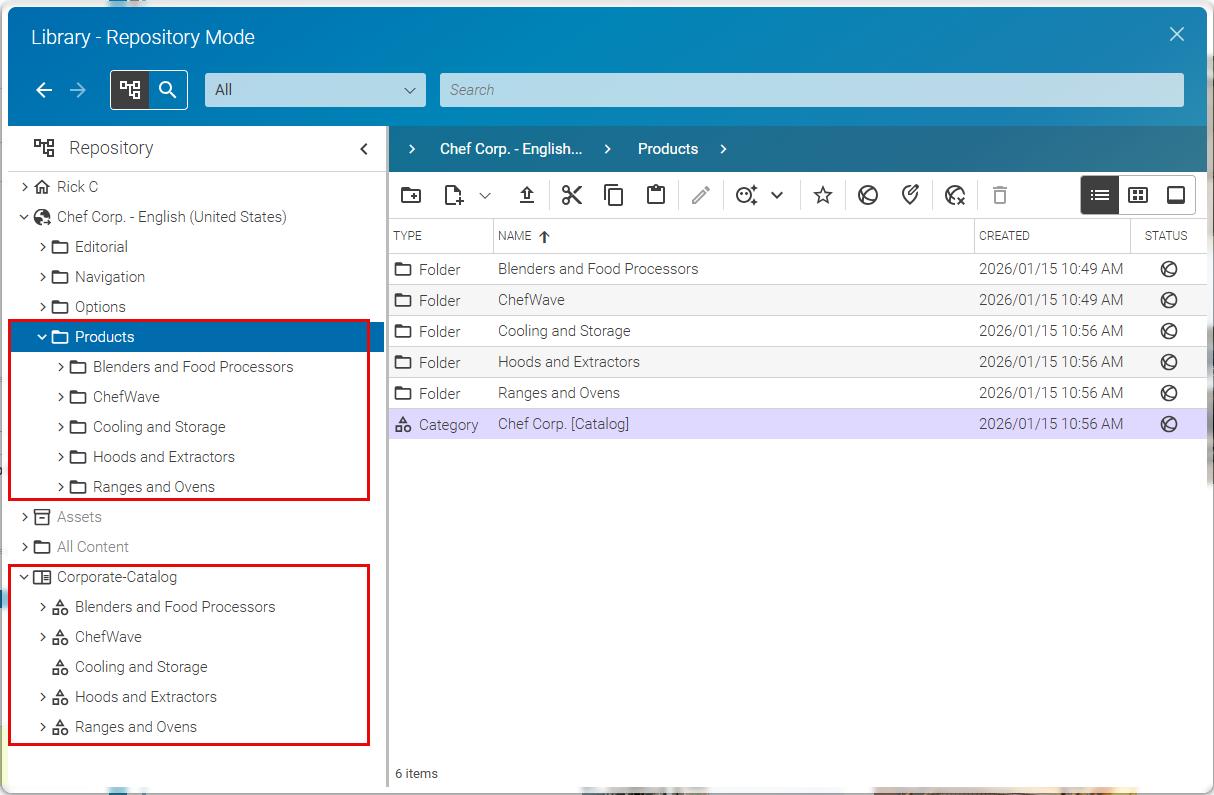The image size is (1214, 795).
Task: Enable list view layout
Action: 1100,194
